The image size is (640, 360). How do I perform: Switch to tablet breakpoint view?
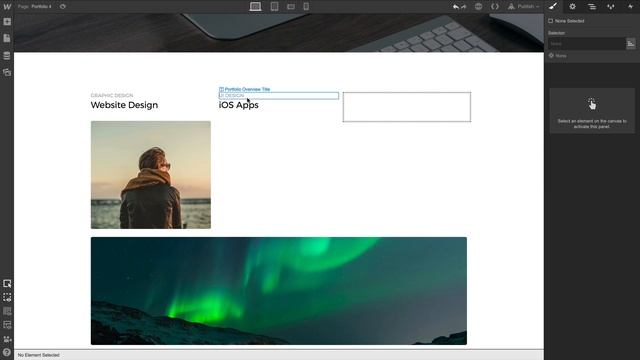(x=274, y=7)
